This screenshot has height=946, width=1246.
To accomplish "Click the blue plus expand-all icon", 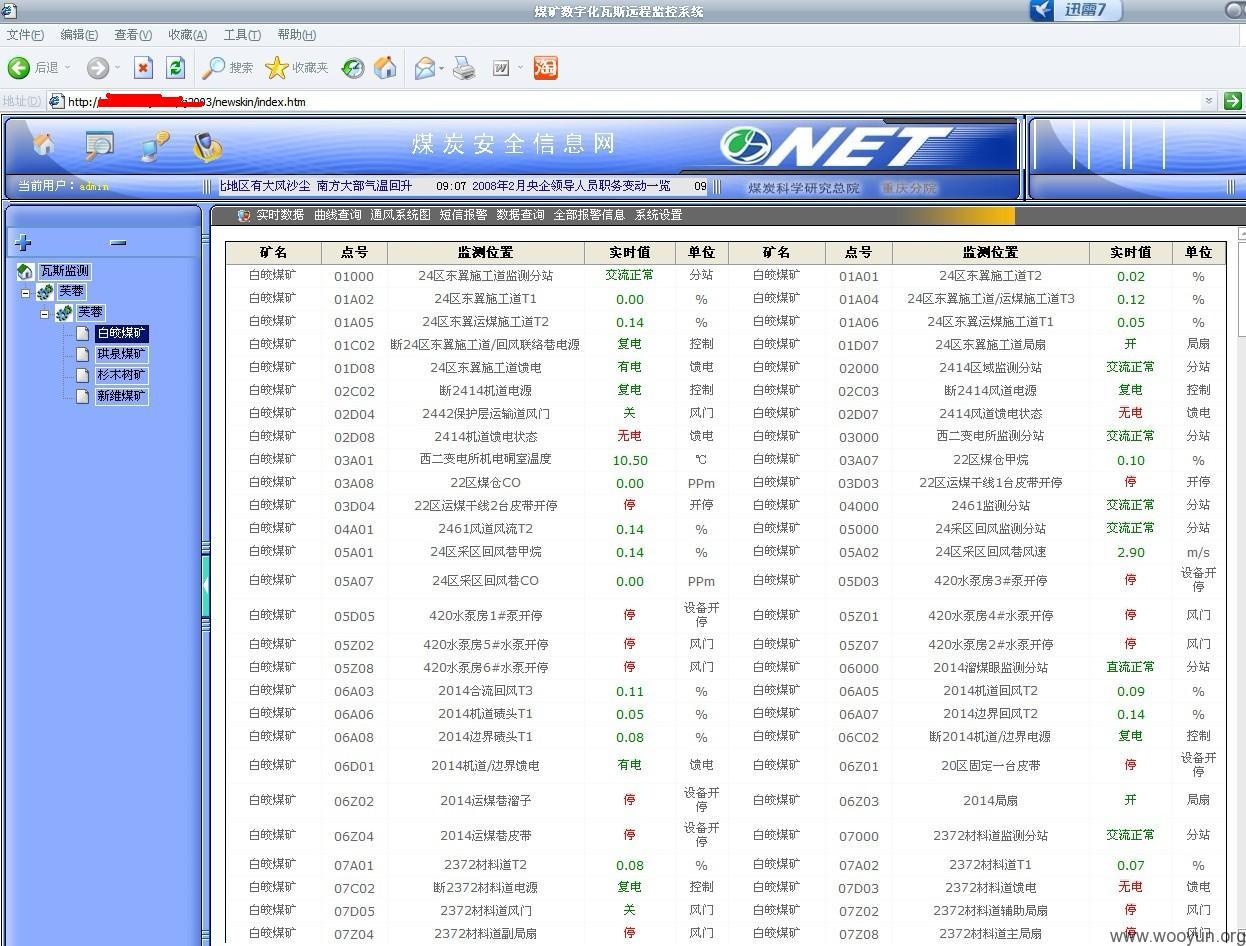I will click(x=23, y=242).
